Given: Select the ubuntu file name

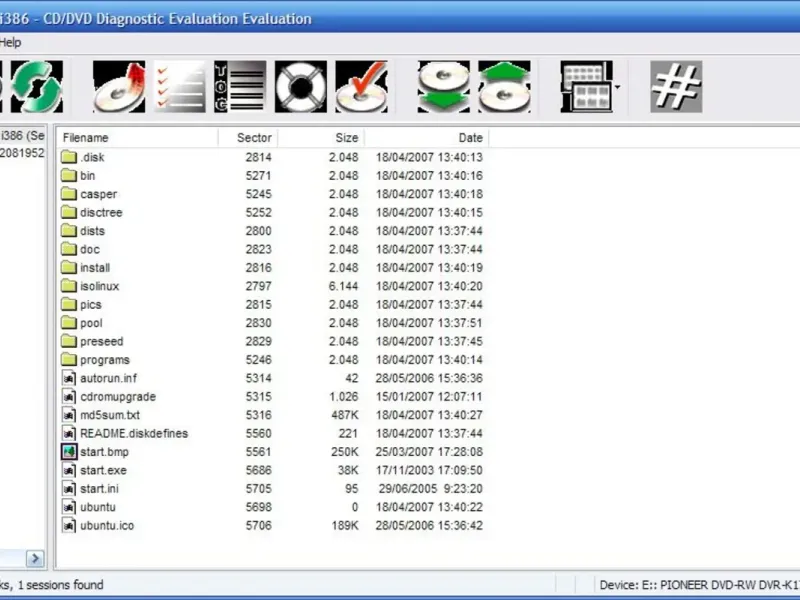Looking at the screenshot, I should [97, 507].
